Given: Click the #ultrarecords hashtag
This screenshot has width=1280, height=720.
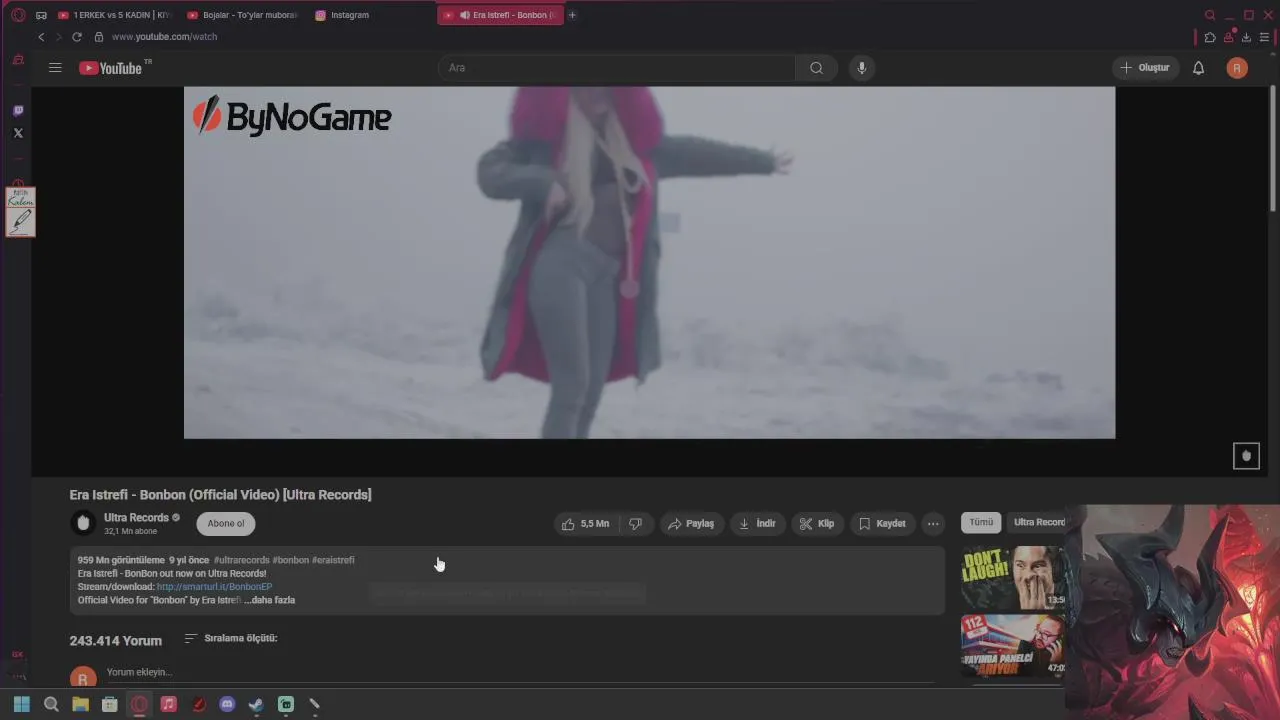Looking at the screenshot, I should (x=241, y=560).
